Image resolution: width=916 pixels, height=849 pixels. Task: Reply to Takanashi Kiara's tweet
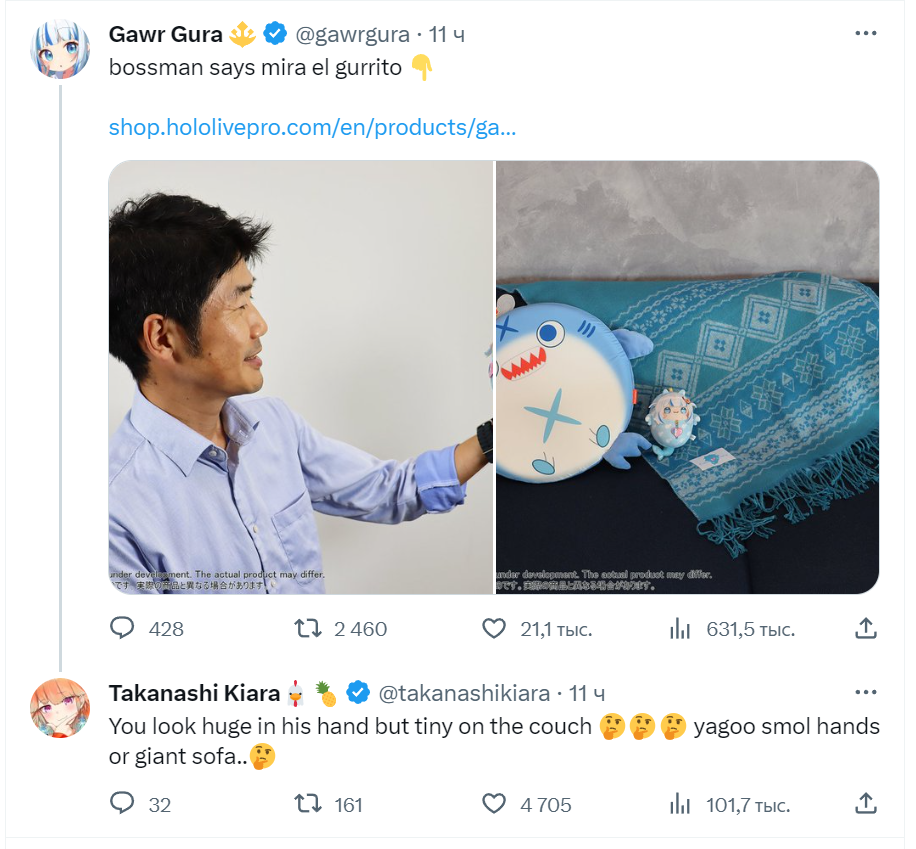(122, 803)
